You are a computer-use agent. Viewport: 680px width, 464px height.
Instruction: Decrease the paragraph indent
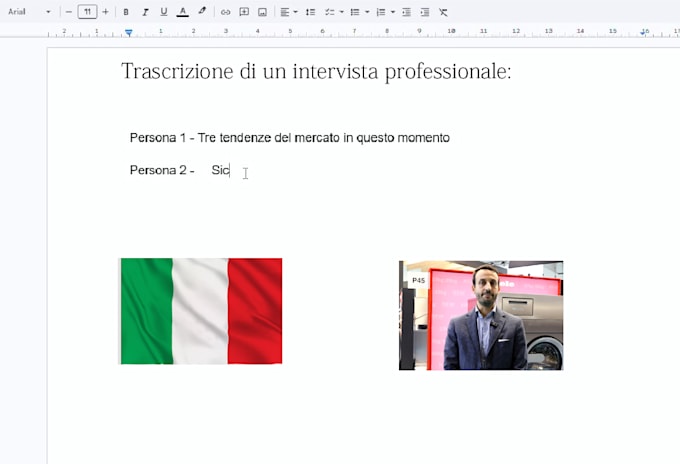[406, 12]
